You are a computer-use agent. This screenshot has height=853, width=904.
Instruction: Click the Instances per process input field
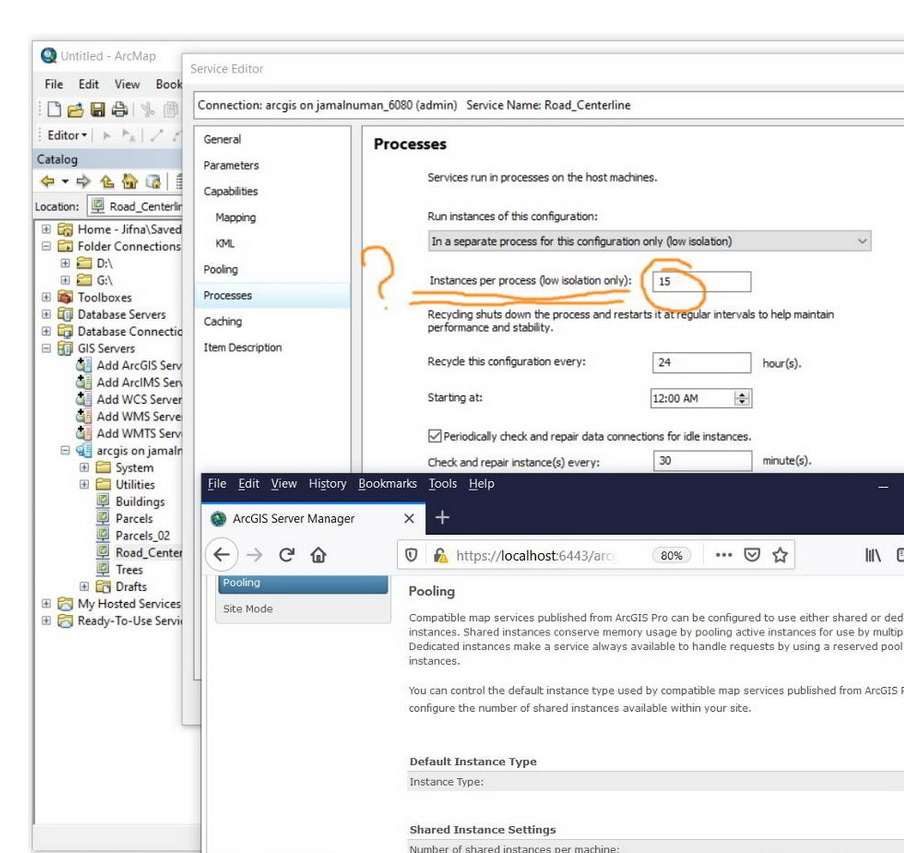702,282
